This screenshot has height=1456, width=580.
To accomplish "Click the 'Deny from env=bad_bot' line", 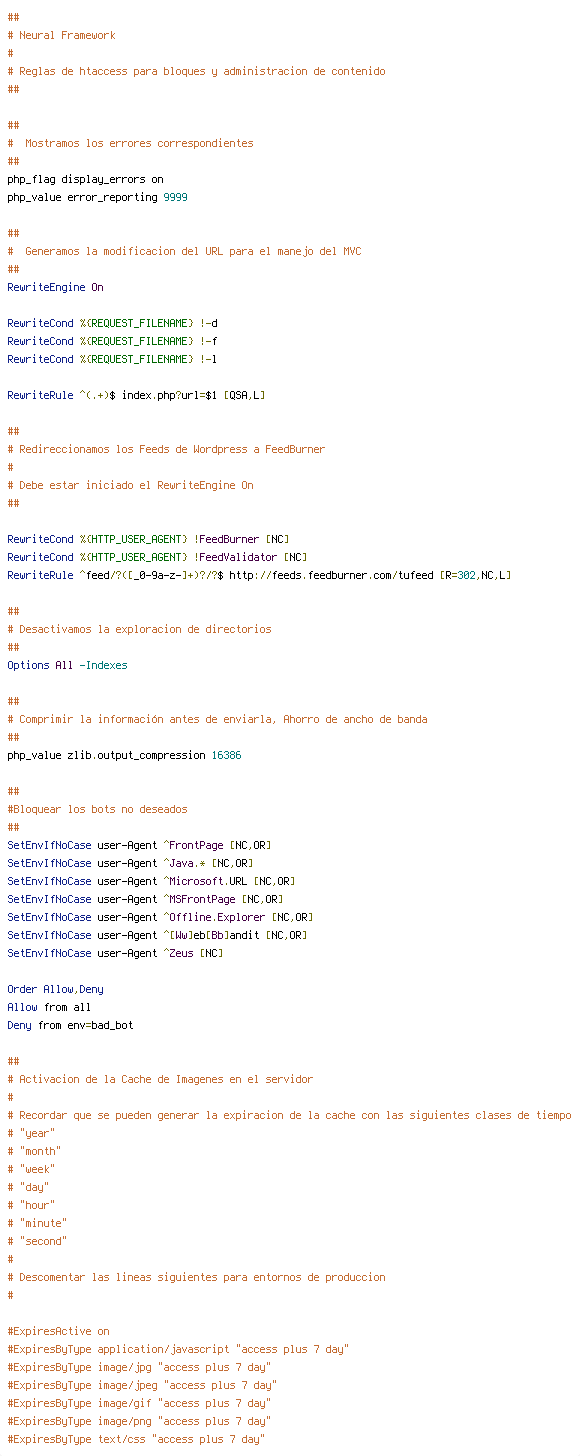I will click(70, 1025).
